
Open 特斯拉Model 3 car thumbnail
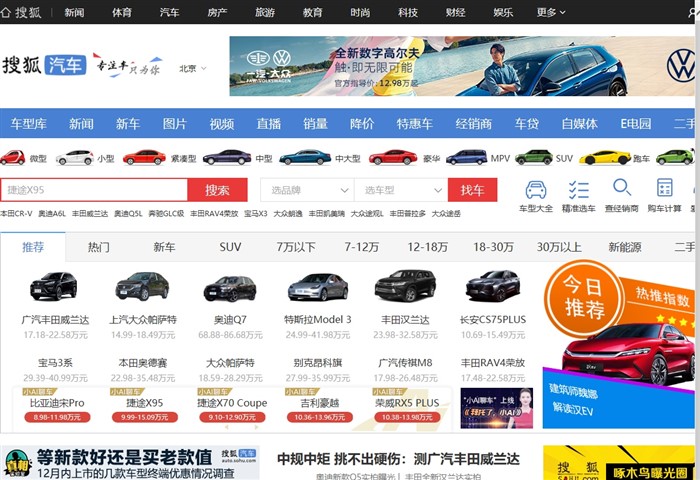point(317,287)
